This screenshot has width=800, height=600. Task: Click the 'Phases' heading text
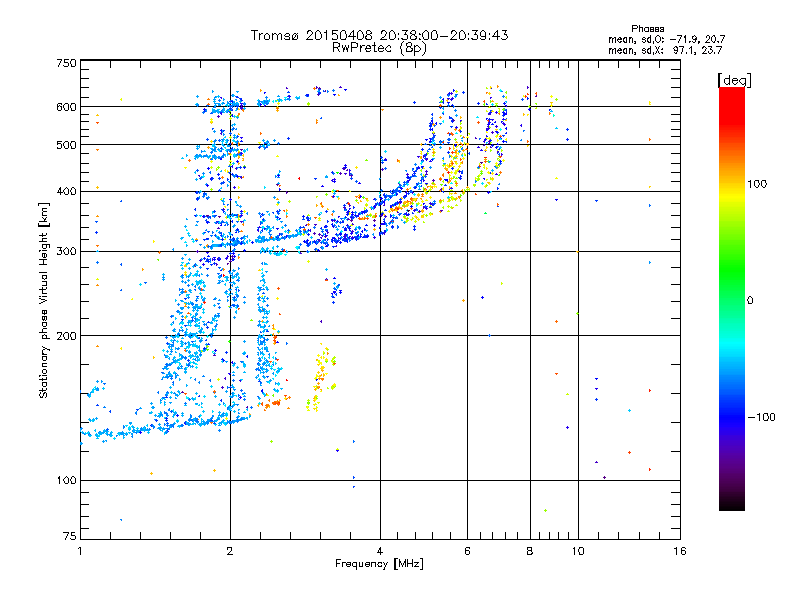(x=647, y=29)
